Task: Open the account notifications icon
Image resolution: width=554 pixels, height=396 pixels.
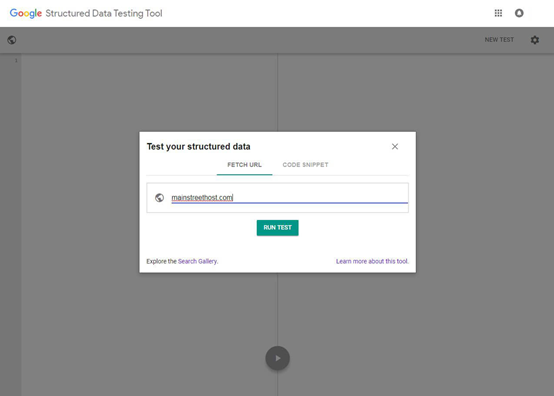Action: coord(519,13)
